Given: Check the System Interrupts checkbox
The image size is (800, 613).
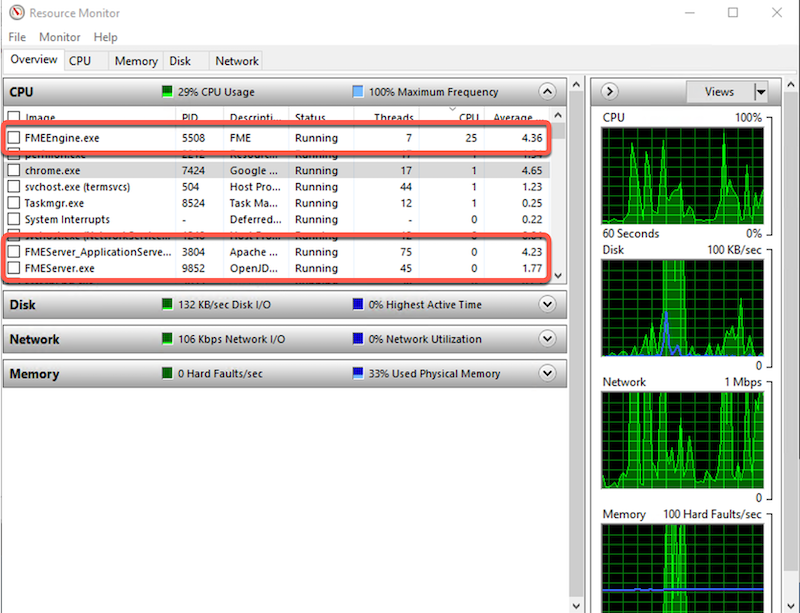Looking at the screenshot, I should 14,219.
